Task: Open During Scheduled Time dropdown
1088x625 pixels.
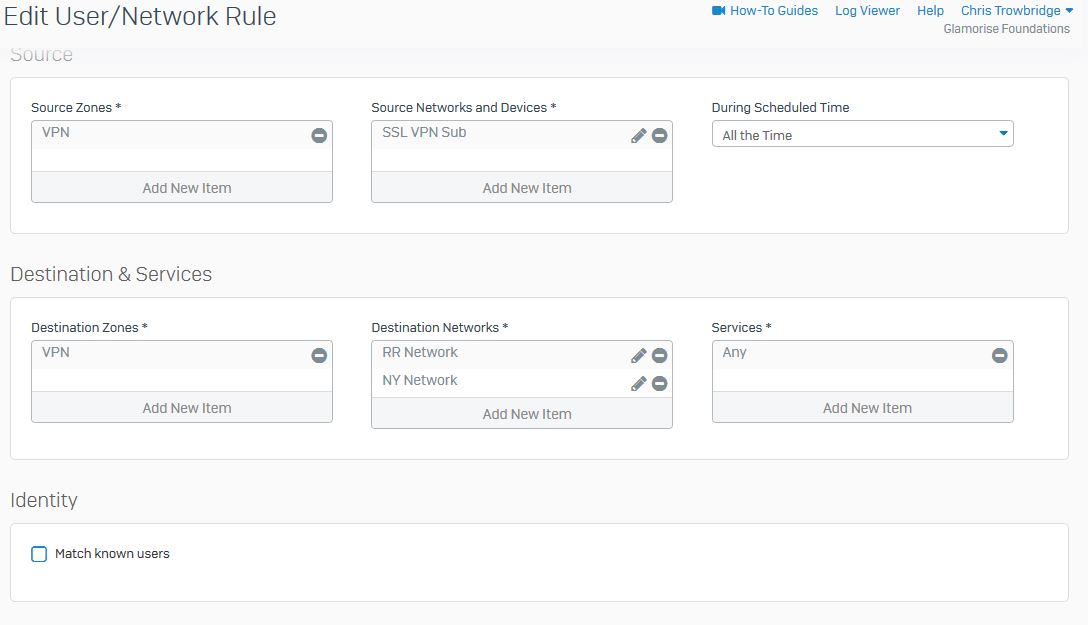Action: tap(862, 135)
